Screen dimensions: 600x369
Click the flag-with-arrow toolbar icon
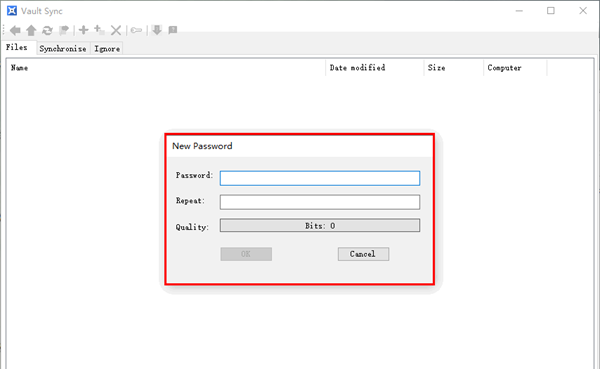64,30
